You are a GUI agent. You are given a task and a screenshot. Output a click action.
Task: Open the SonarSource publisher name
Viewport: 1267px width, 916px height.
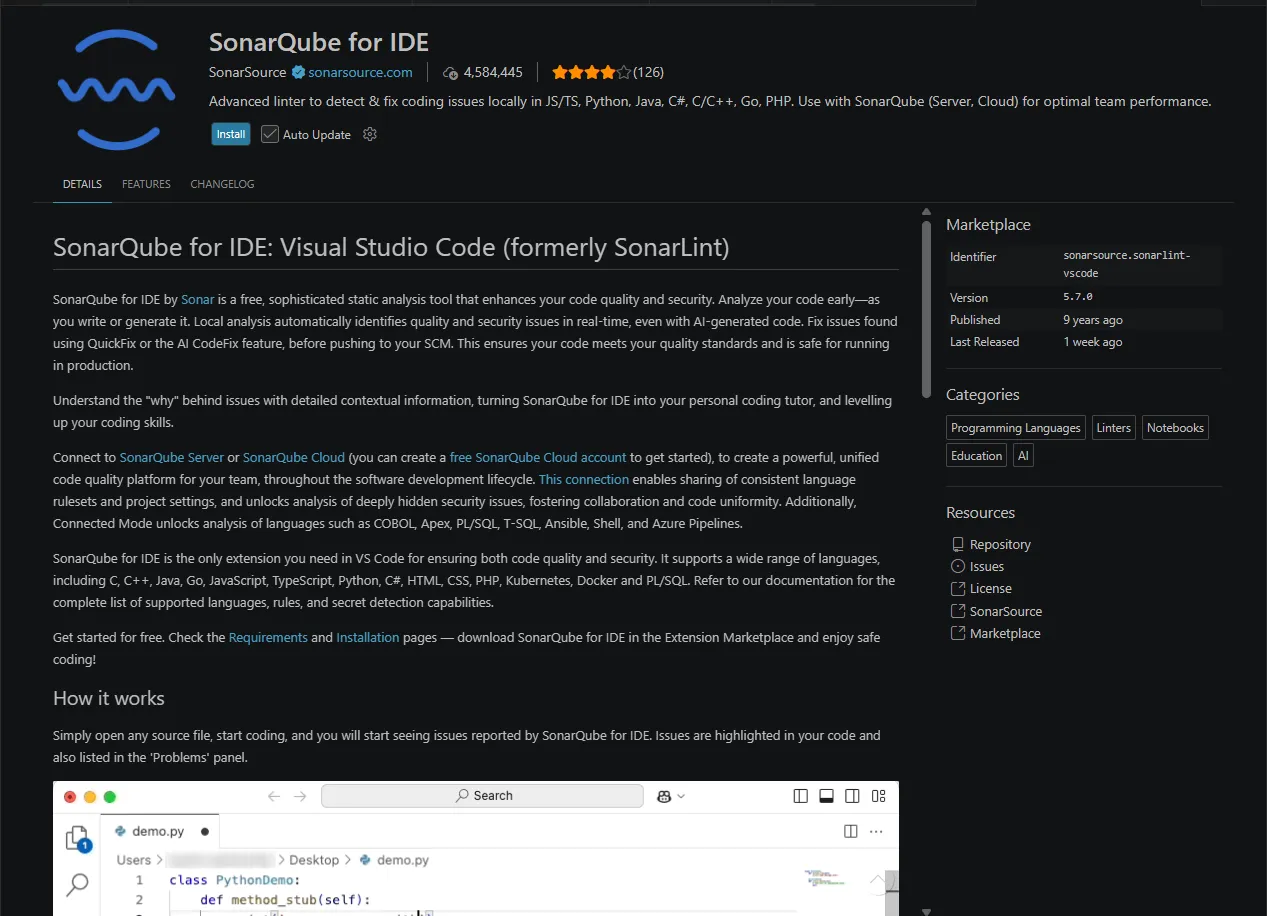coord(248,72)
